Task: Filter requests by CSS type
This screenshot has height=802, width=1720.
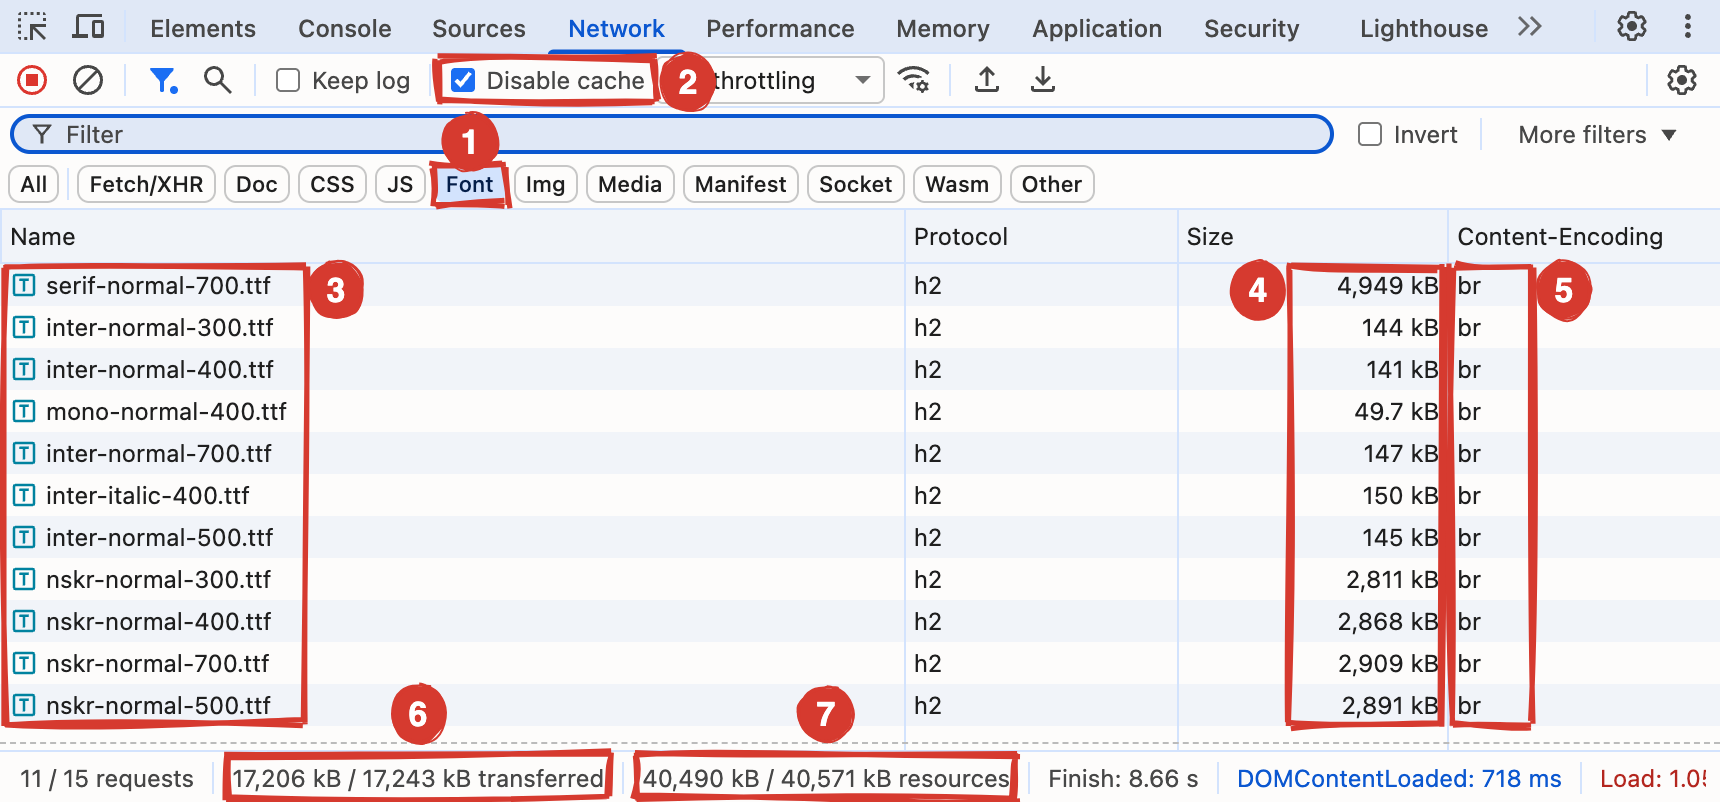Action: coord(332,184)
